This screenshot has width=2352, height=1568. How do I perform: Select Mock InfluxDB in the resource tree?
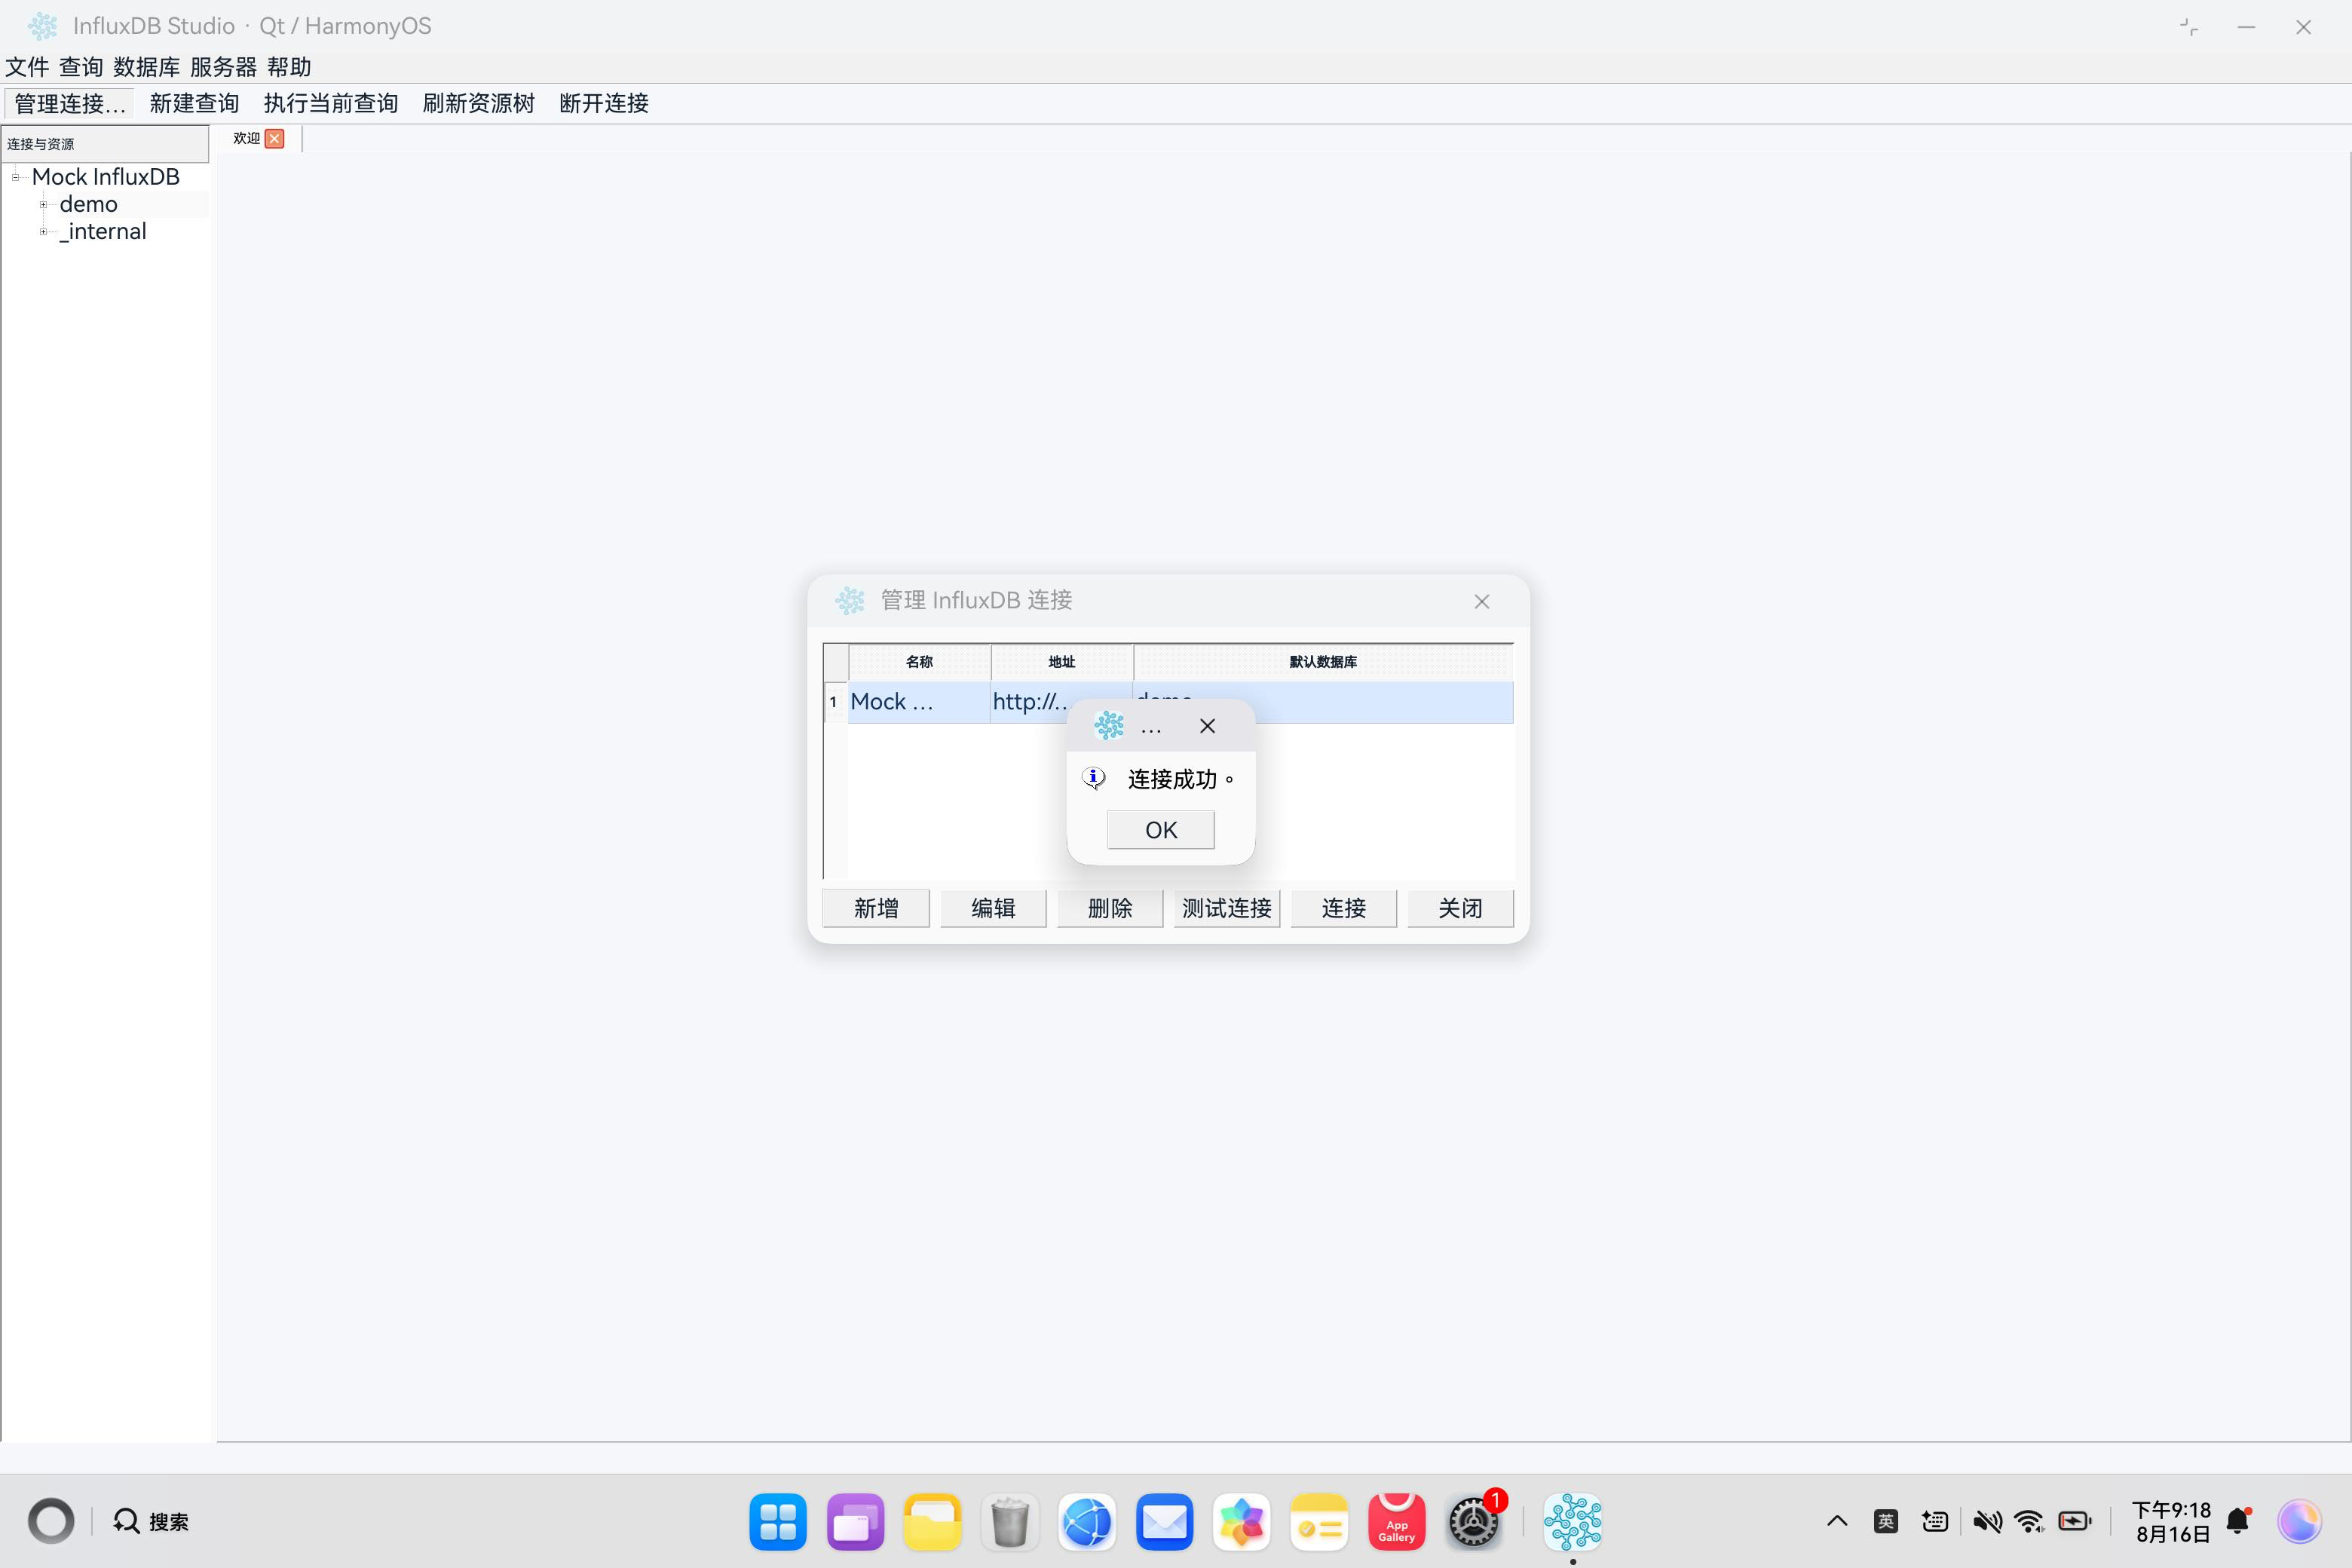pos(105,177)
